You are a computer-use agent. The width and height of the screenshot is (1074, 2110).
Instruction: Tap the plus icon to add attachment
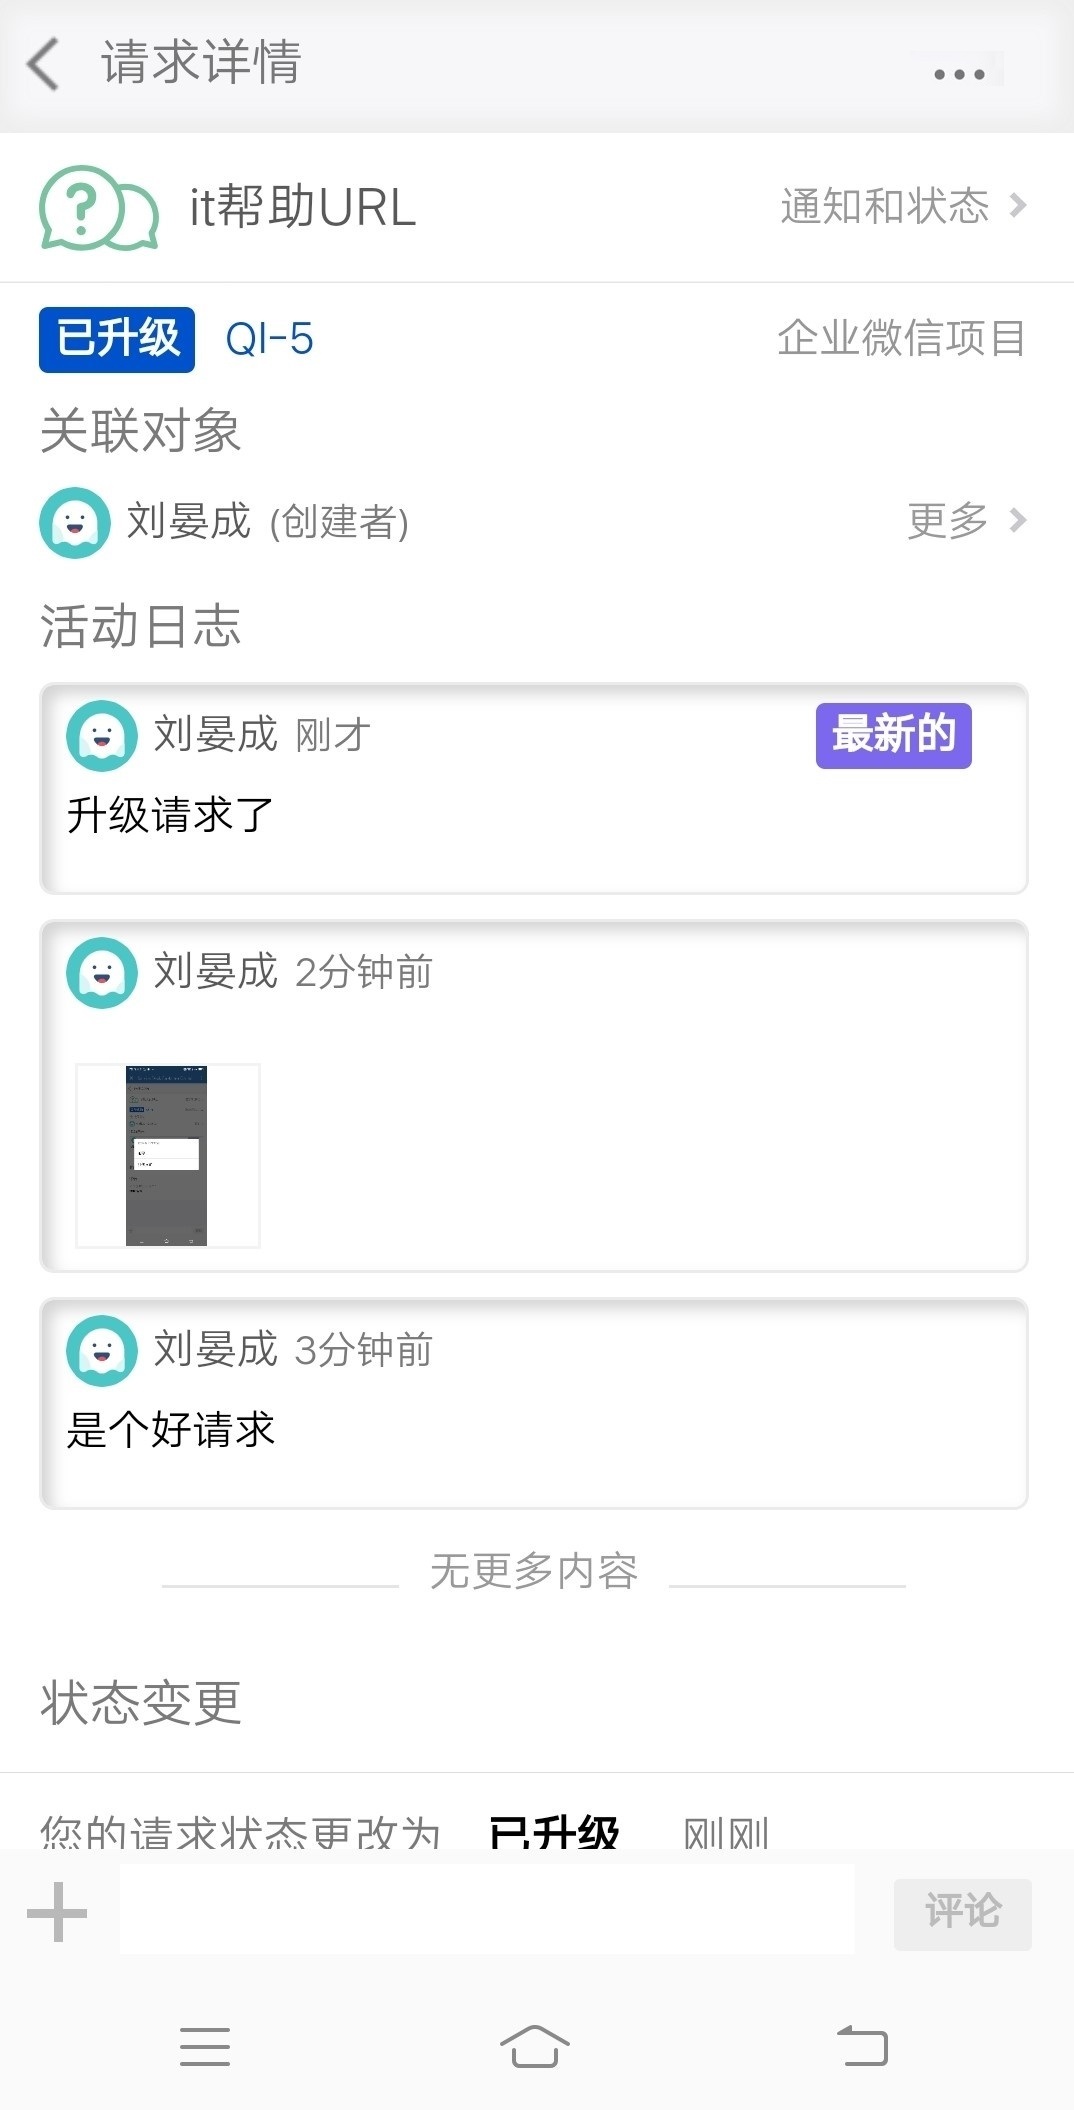click(x=57, y=1911)
